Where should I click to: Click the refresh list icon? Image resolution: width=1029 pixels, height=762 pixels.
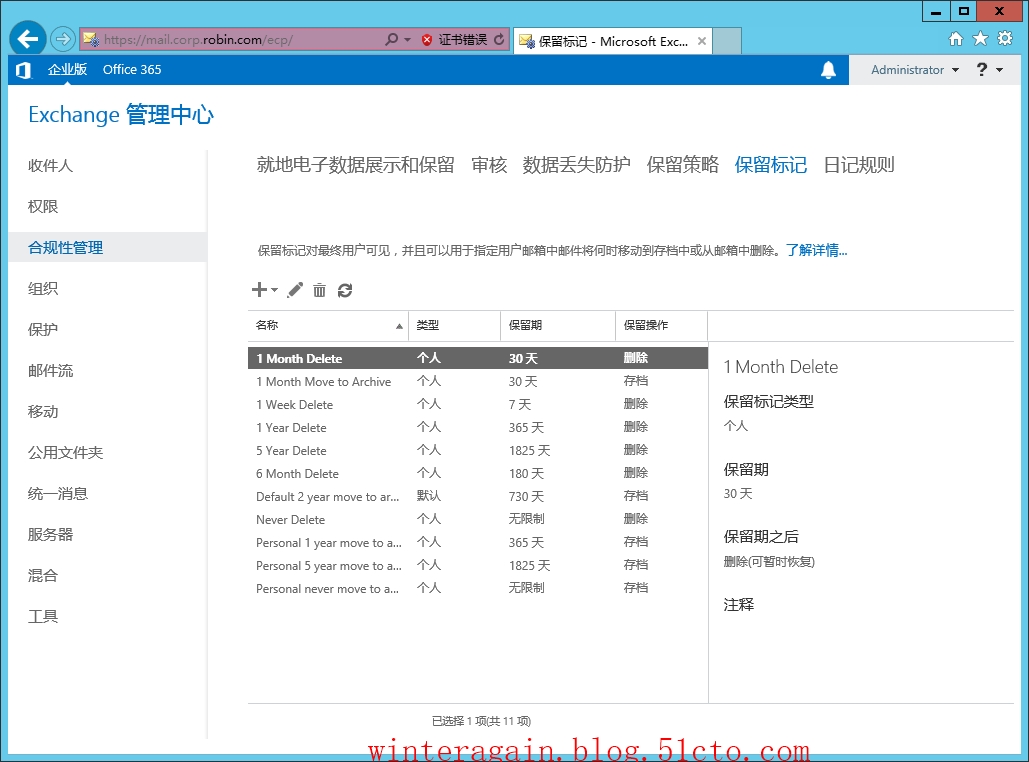coord(345,290)
